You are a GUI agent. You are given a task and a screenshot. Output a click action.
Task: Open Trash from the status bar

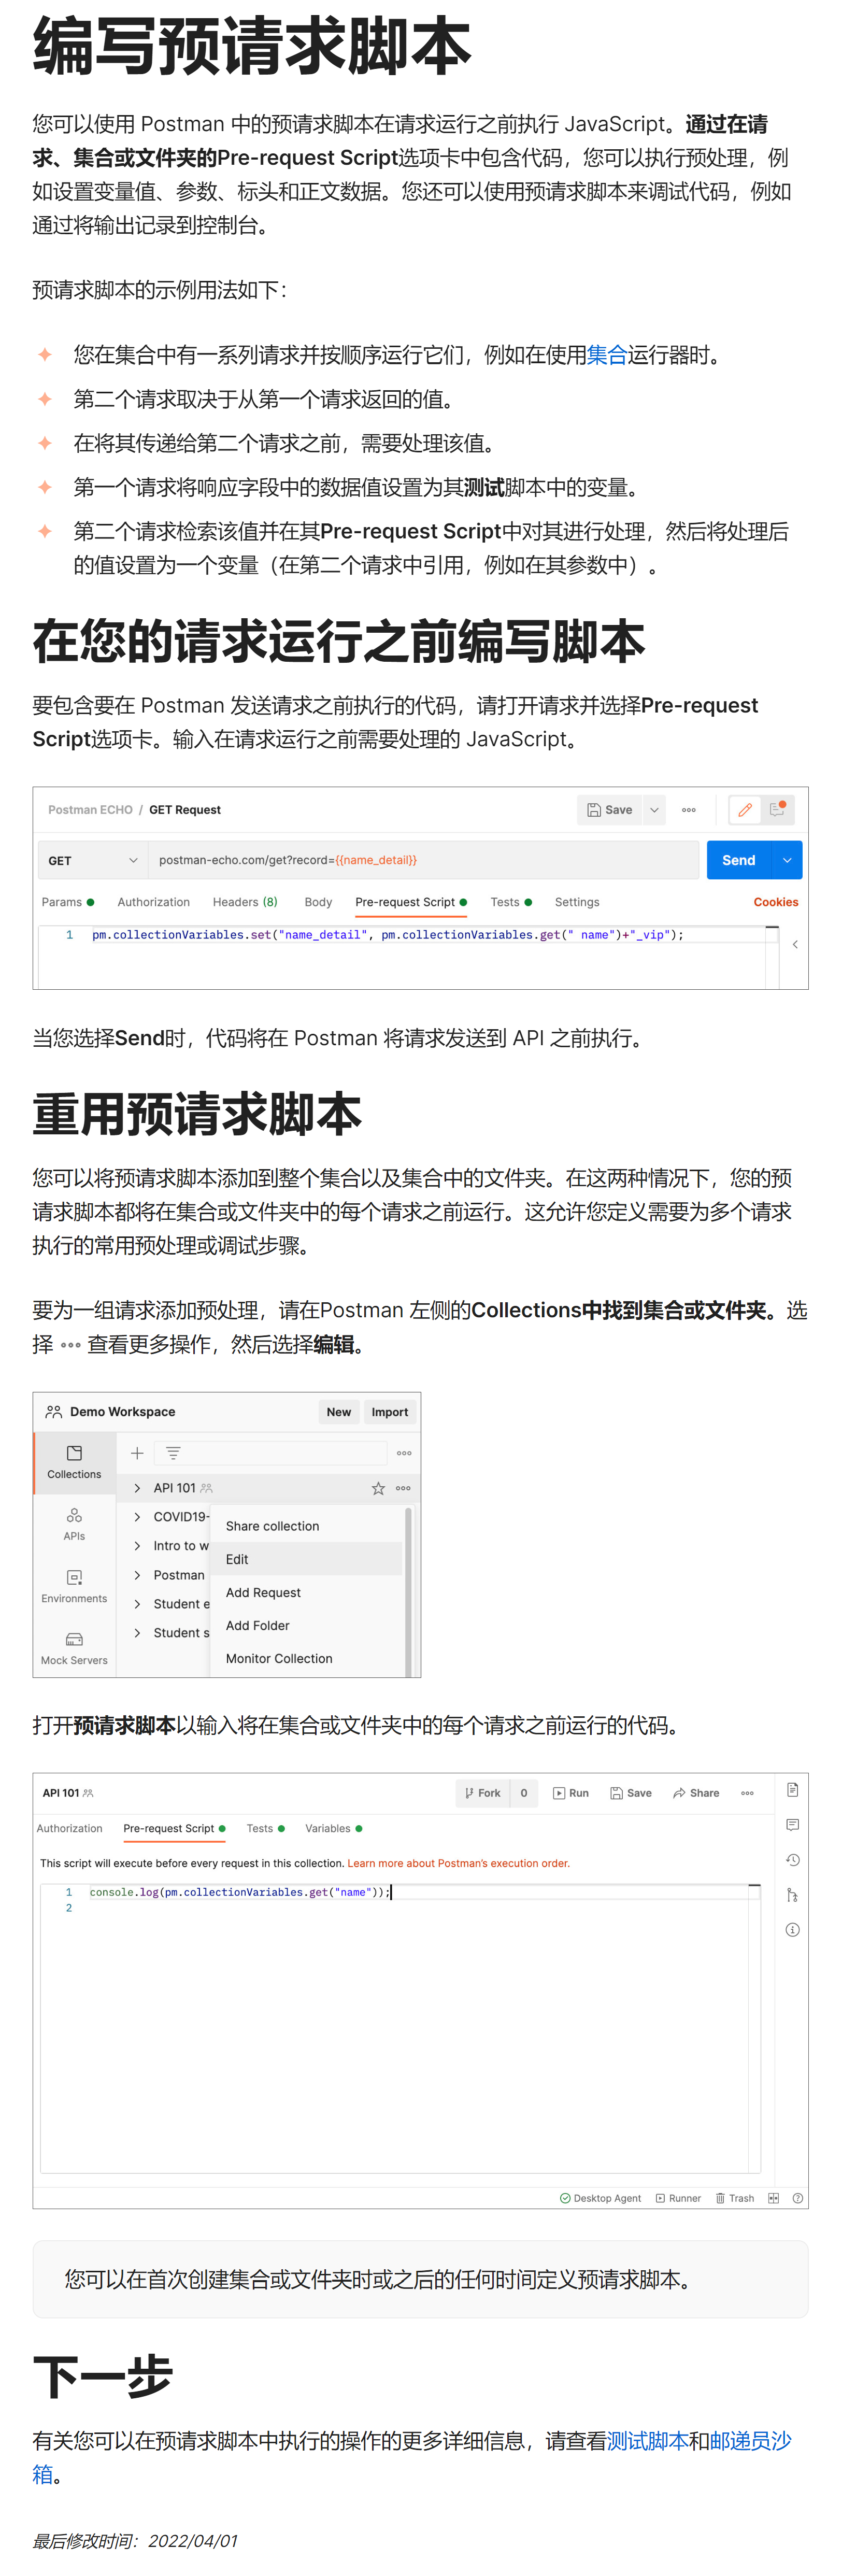735,2198
